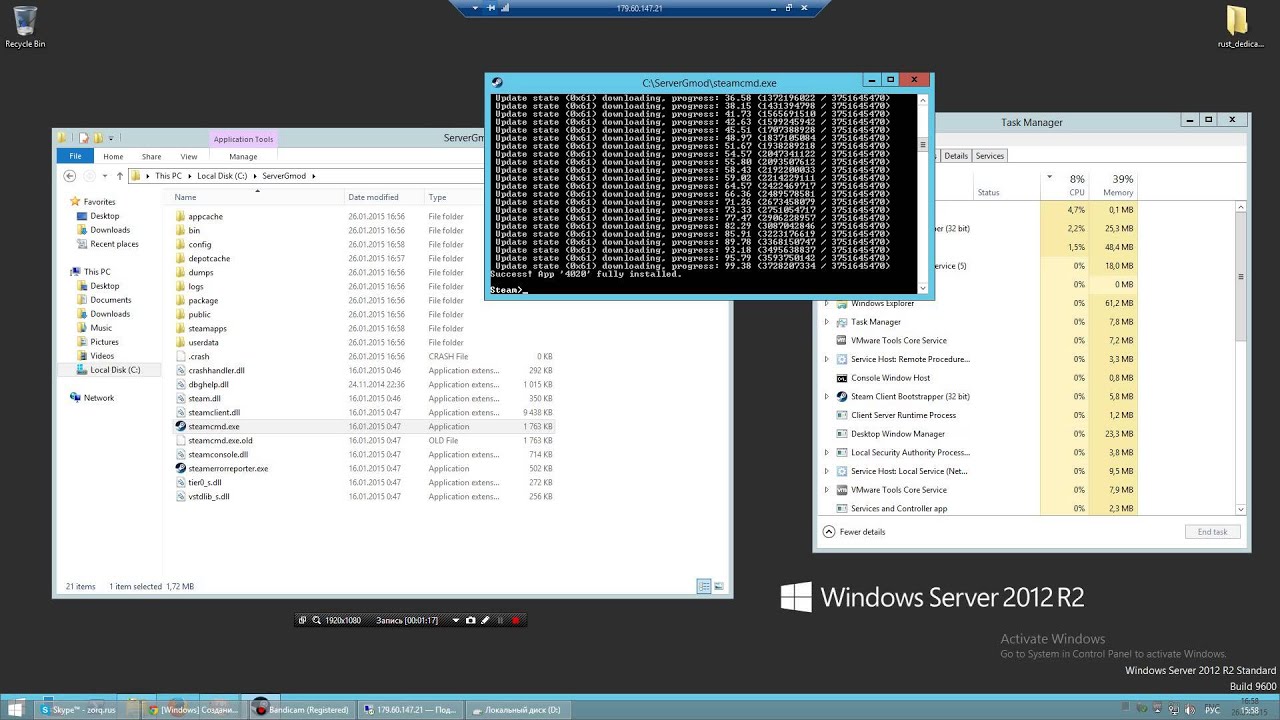
Task: Open Recent places in navigation pane
Action: click(x=114, y=244)
